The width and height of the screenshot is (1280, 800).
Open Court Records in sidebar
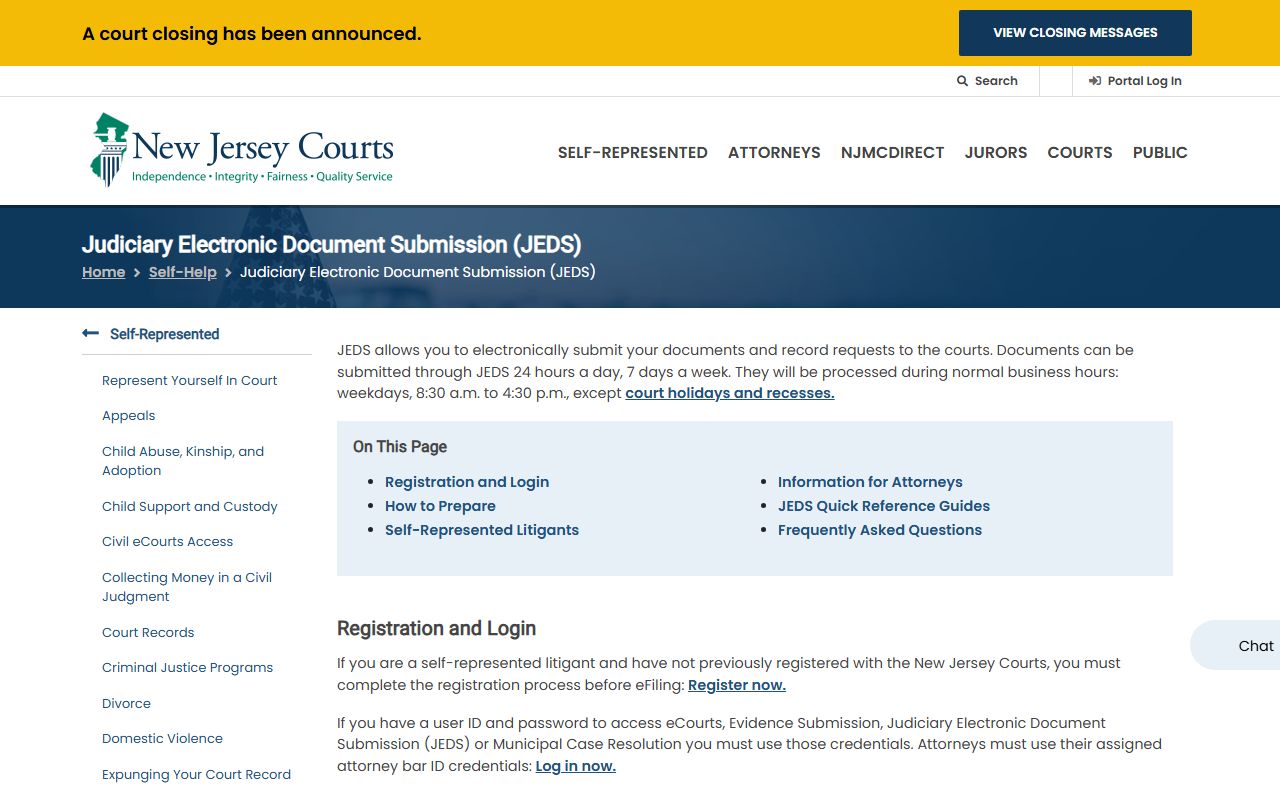148,632
